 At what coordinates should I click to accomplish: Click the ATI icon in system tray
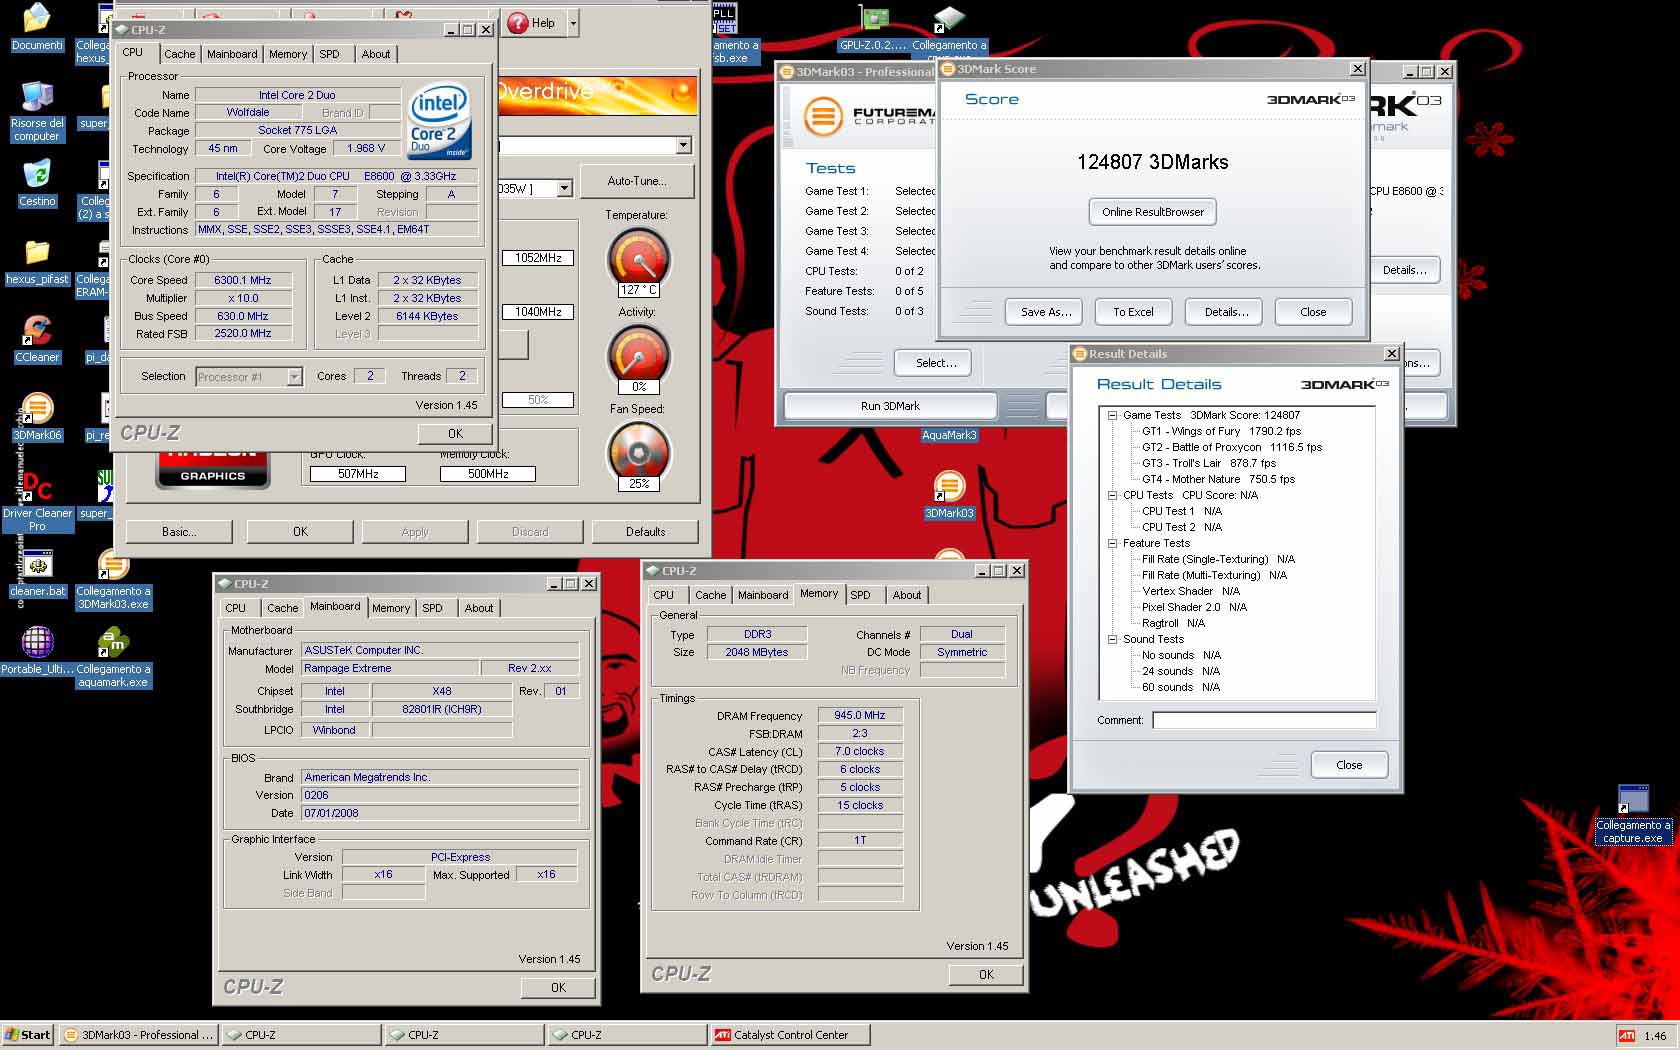pyautogui.click(x=1627, y=1036)
